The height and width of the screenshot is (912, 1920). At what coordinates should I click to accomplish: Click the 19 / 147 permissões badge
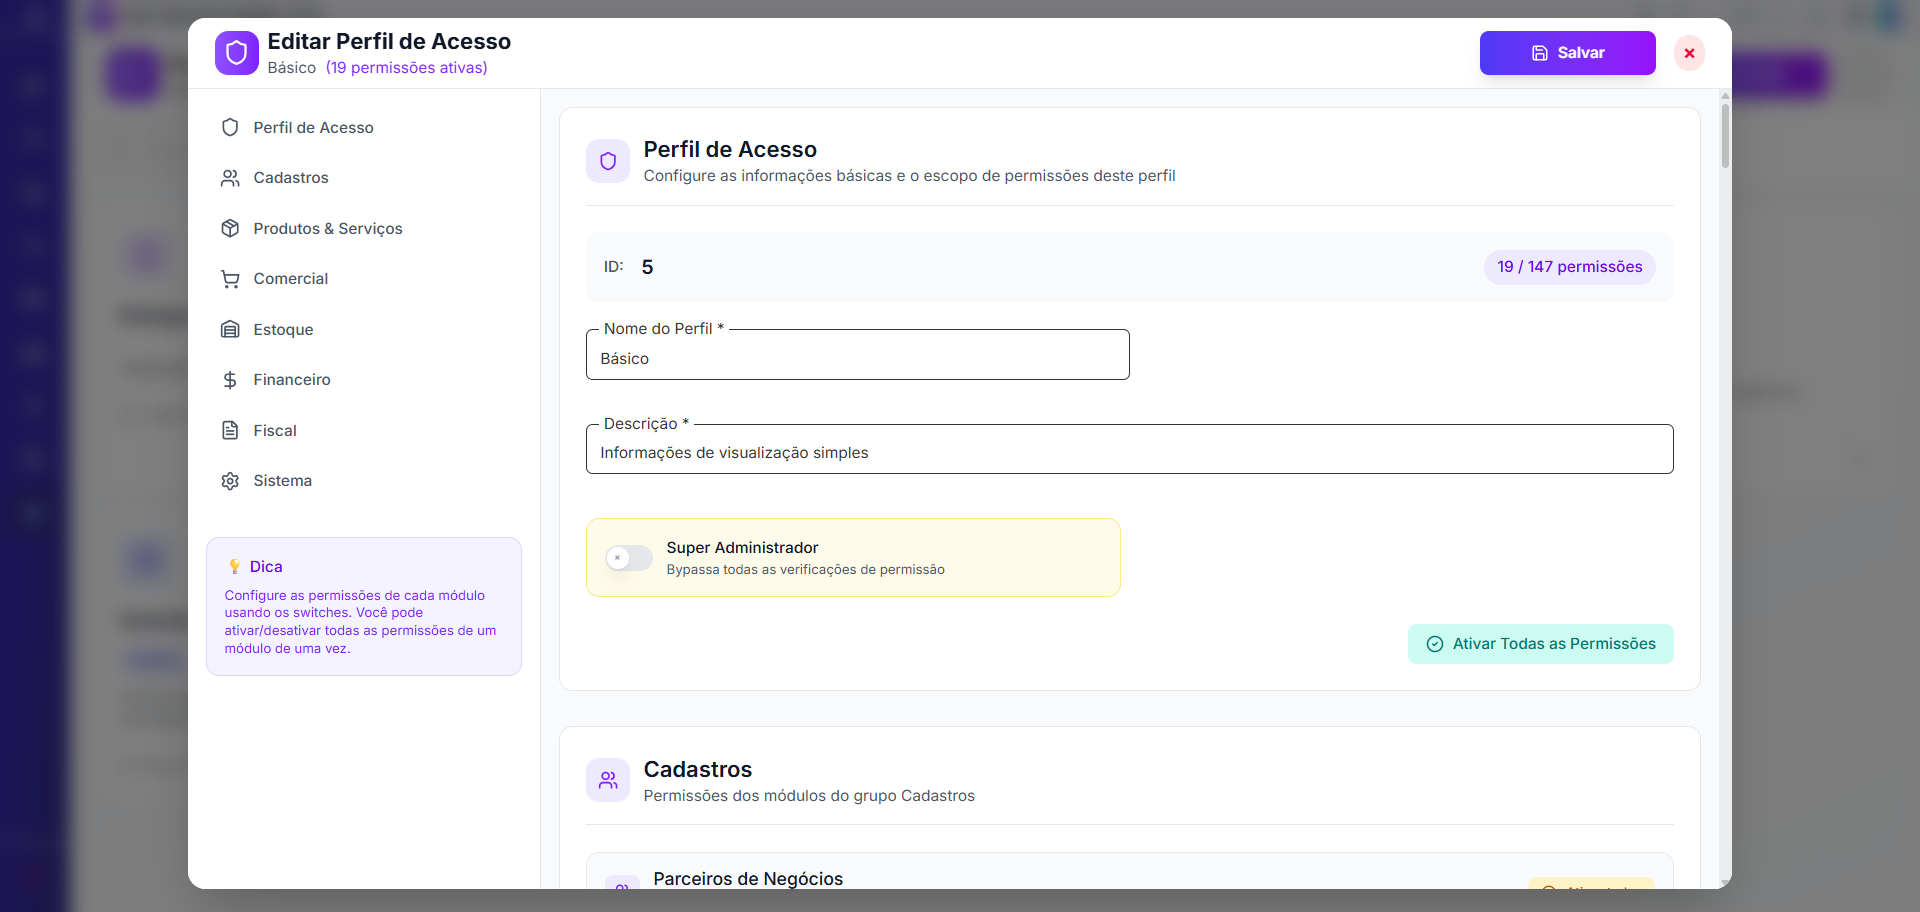point(1569,267)
